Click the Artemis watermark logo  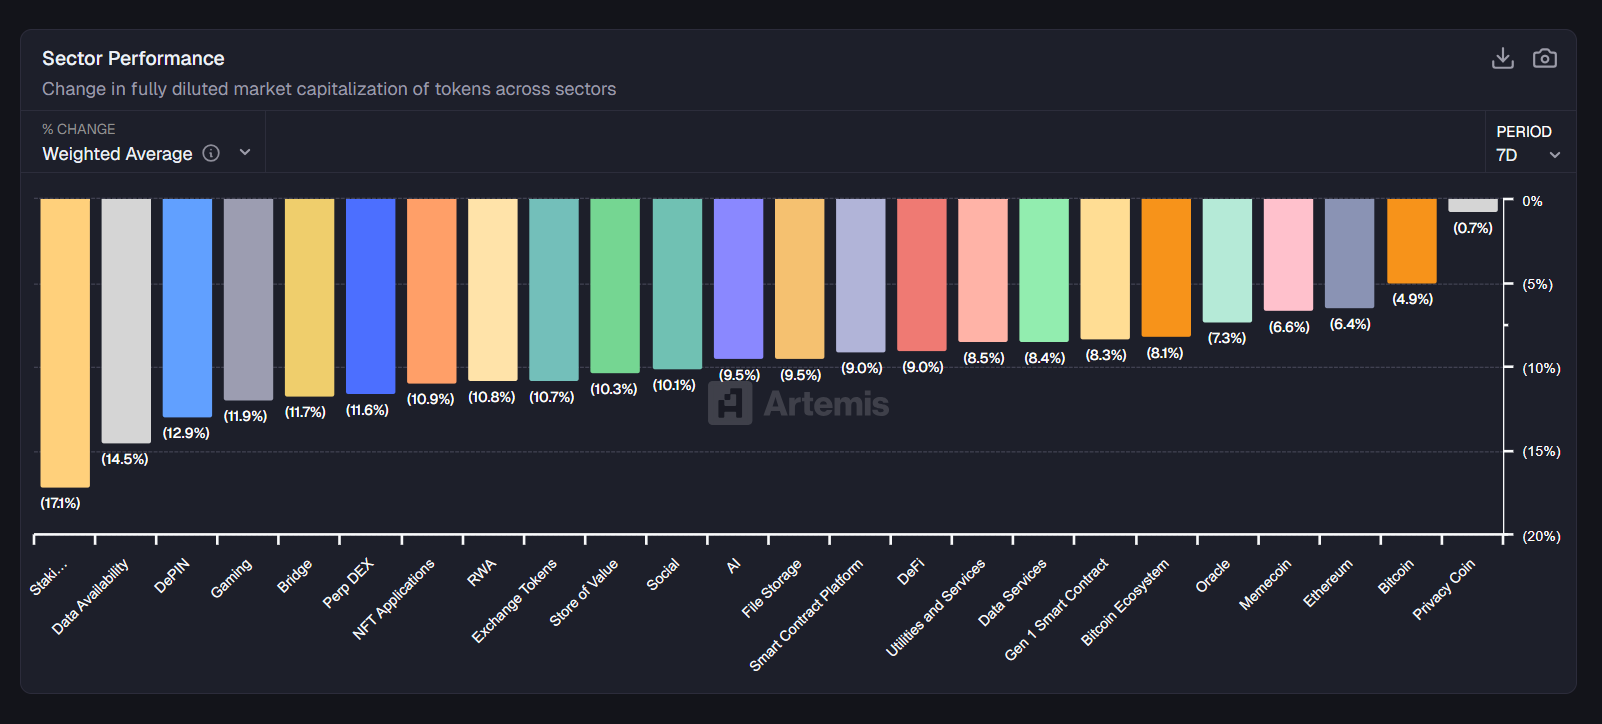tap(798, 404)
